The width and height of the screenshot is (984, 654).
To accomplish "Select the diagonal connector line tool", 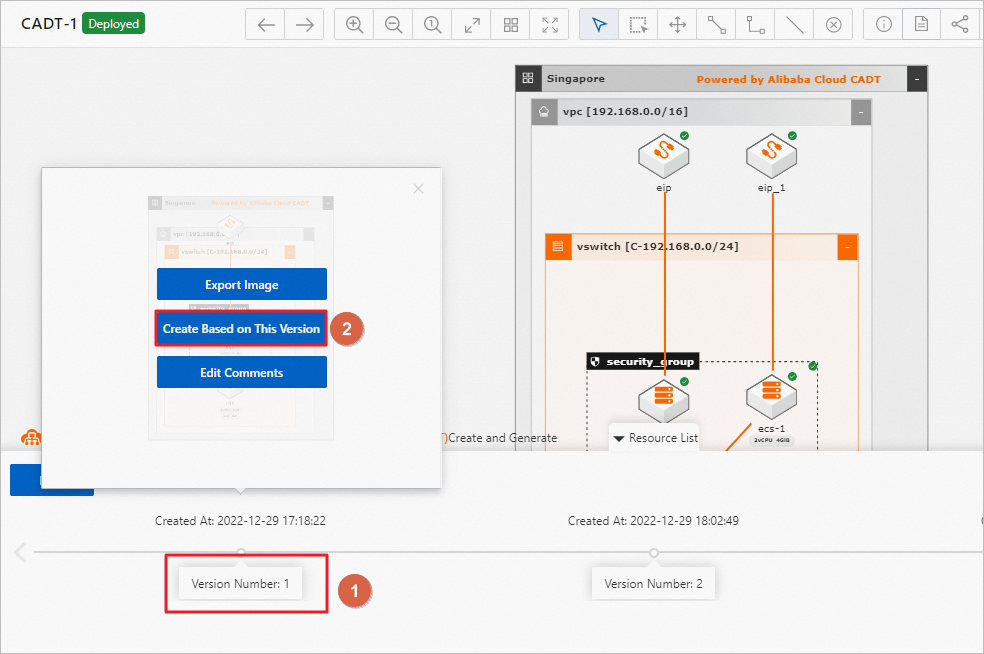I will 716,24.
